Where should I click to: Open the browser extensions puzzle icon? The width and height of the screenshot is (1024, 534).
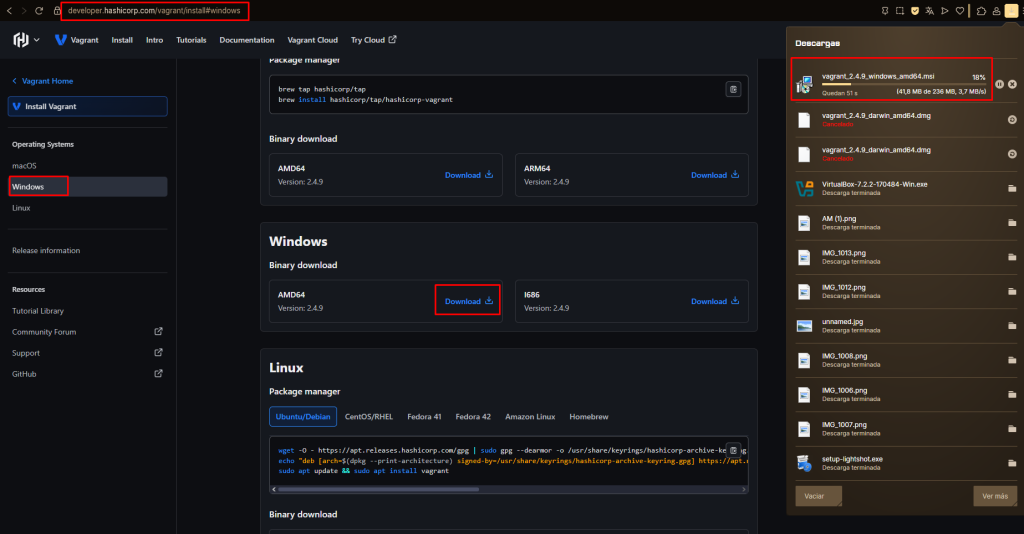981,10
